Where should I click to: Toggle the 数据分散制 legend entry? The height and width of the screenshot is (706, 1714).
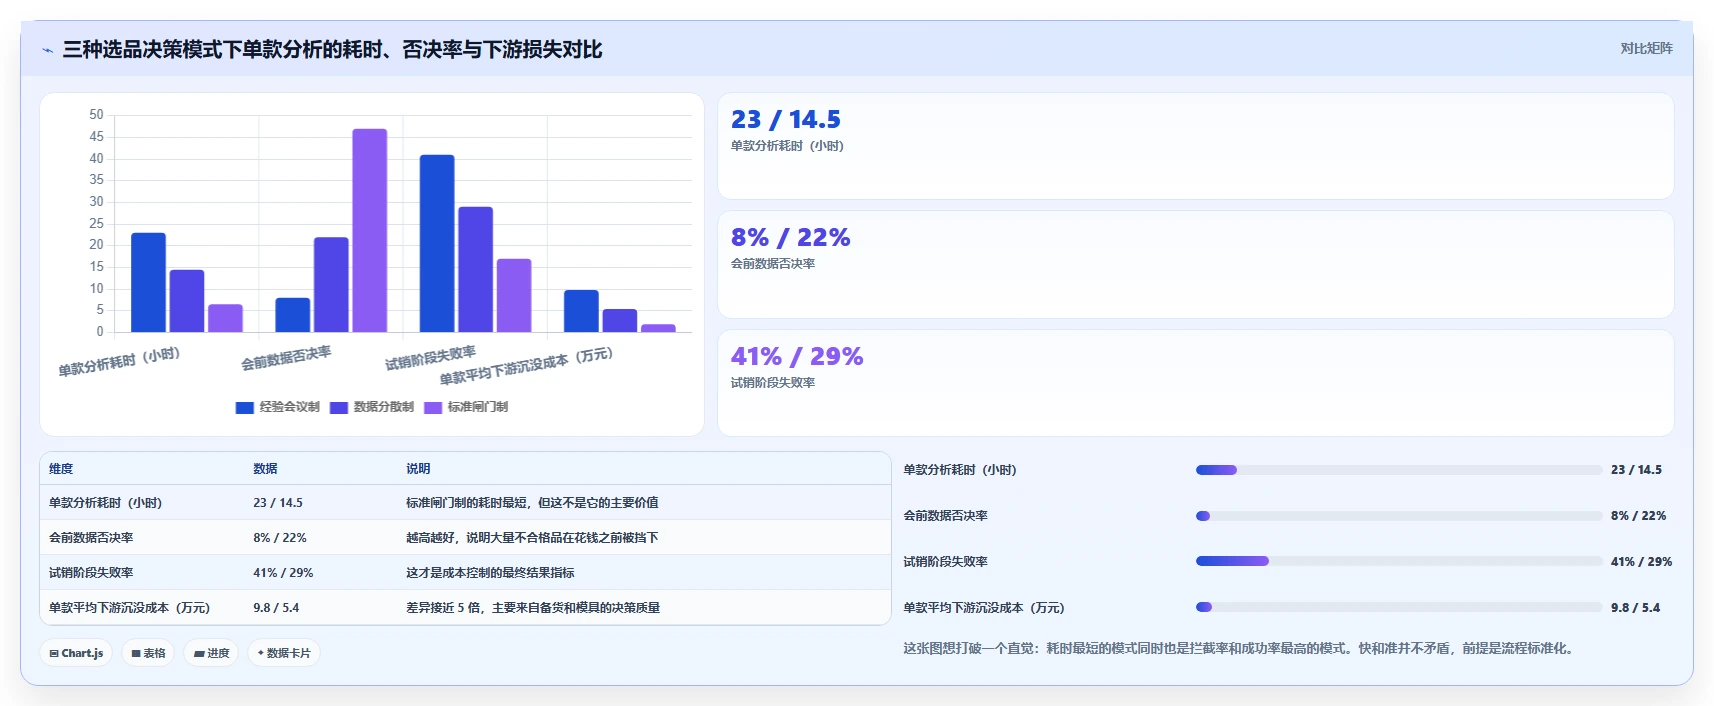372,407
